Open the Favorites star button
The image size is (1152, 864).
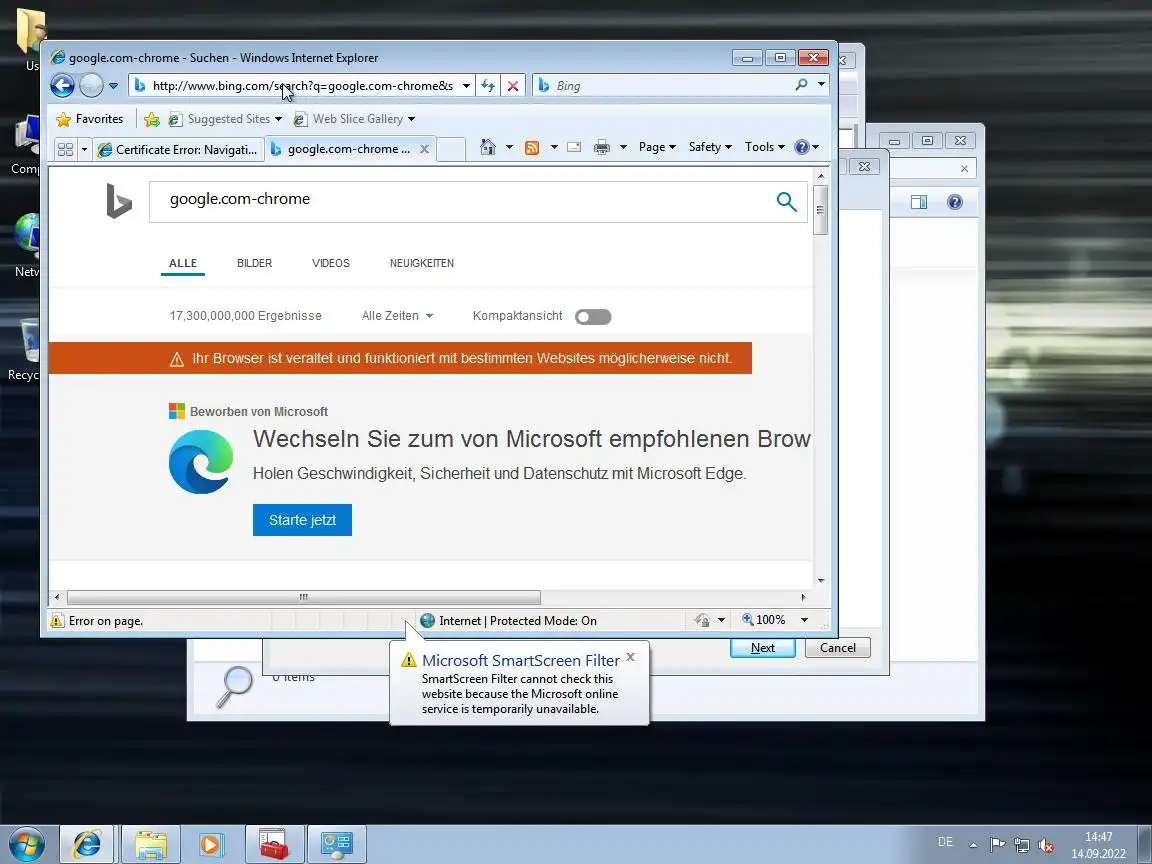(90, 119)
